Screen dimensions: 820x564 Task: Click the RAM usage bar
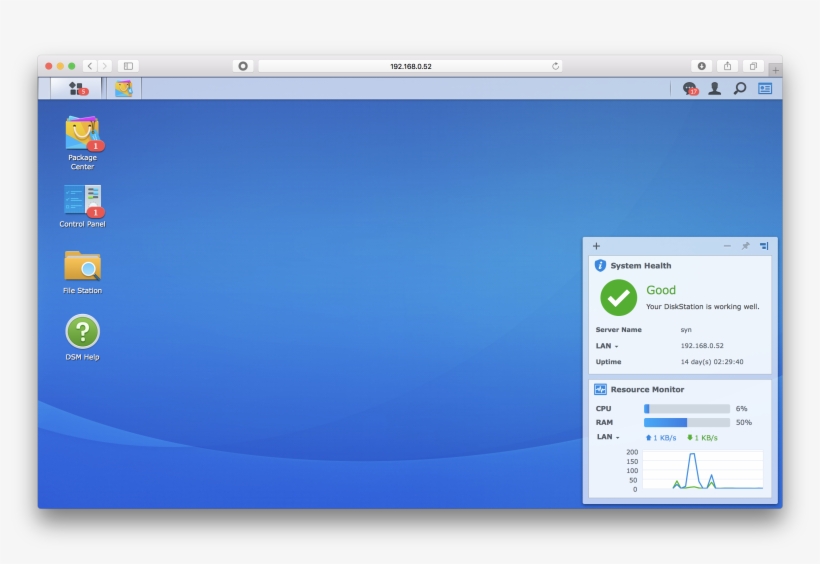point(687,422)
